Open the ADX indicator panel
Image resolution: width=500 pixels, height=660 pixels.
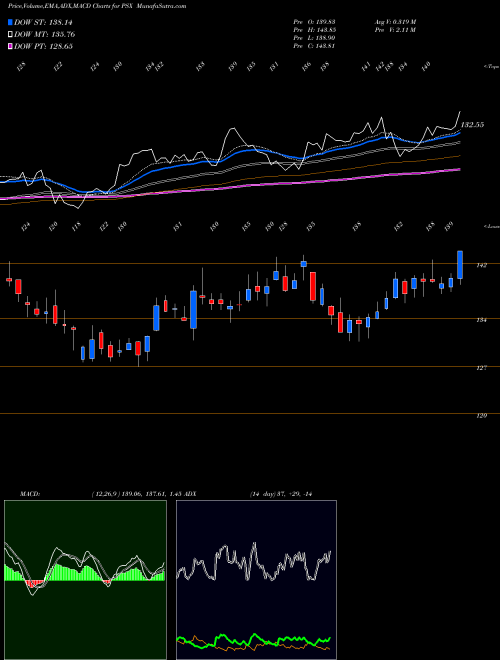[256, 580]
